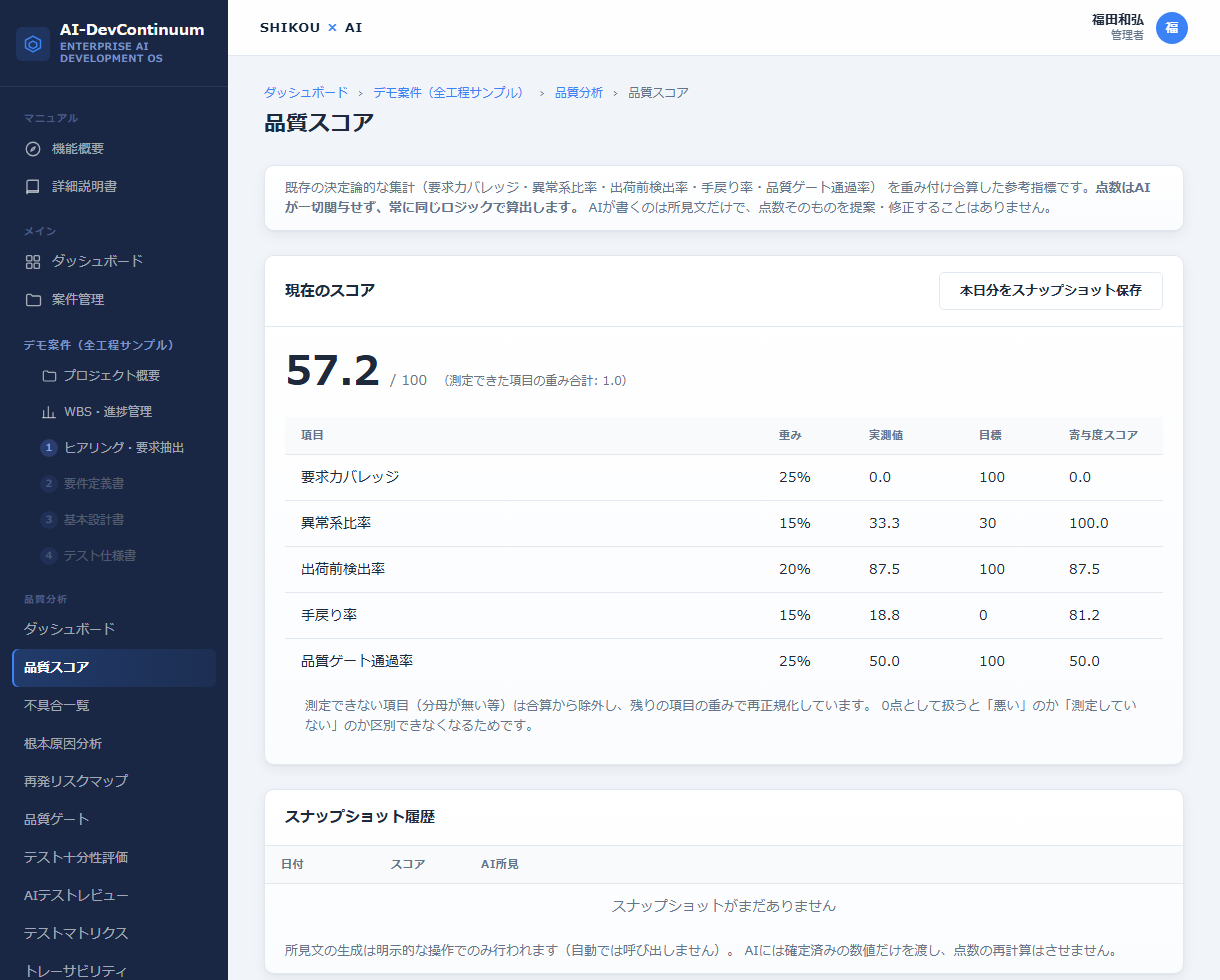Click the 手戻り率 row label
The height and width of the screenshot is (980, 1220).
tap(329, 615)
